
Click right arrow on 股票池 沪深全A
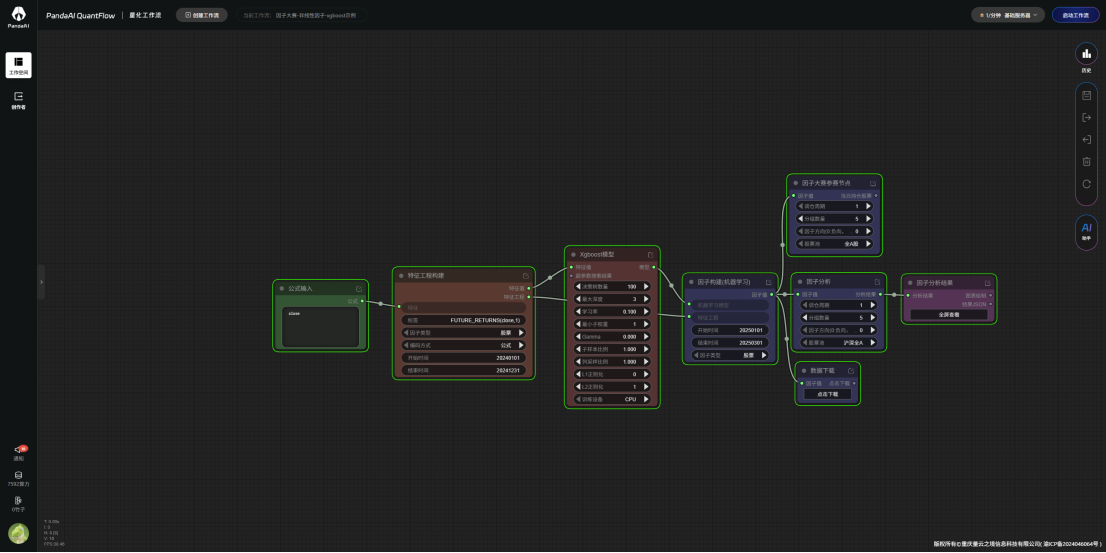point(873,342)
